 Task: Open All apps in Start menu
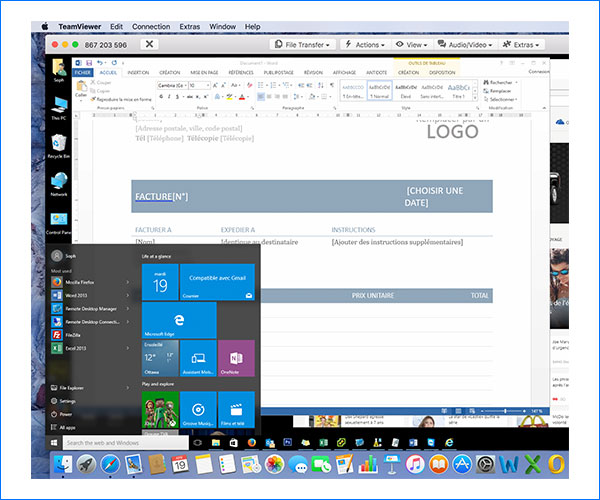[x=67, y=426]
